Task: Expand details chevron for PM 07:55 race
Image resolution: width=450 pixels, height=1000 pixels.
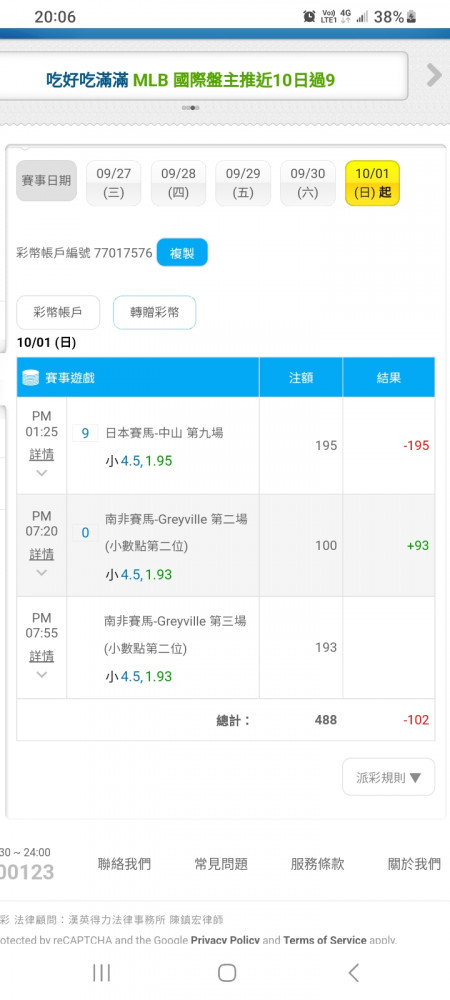Action: click(x=41, y=675)
